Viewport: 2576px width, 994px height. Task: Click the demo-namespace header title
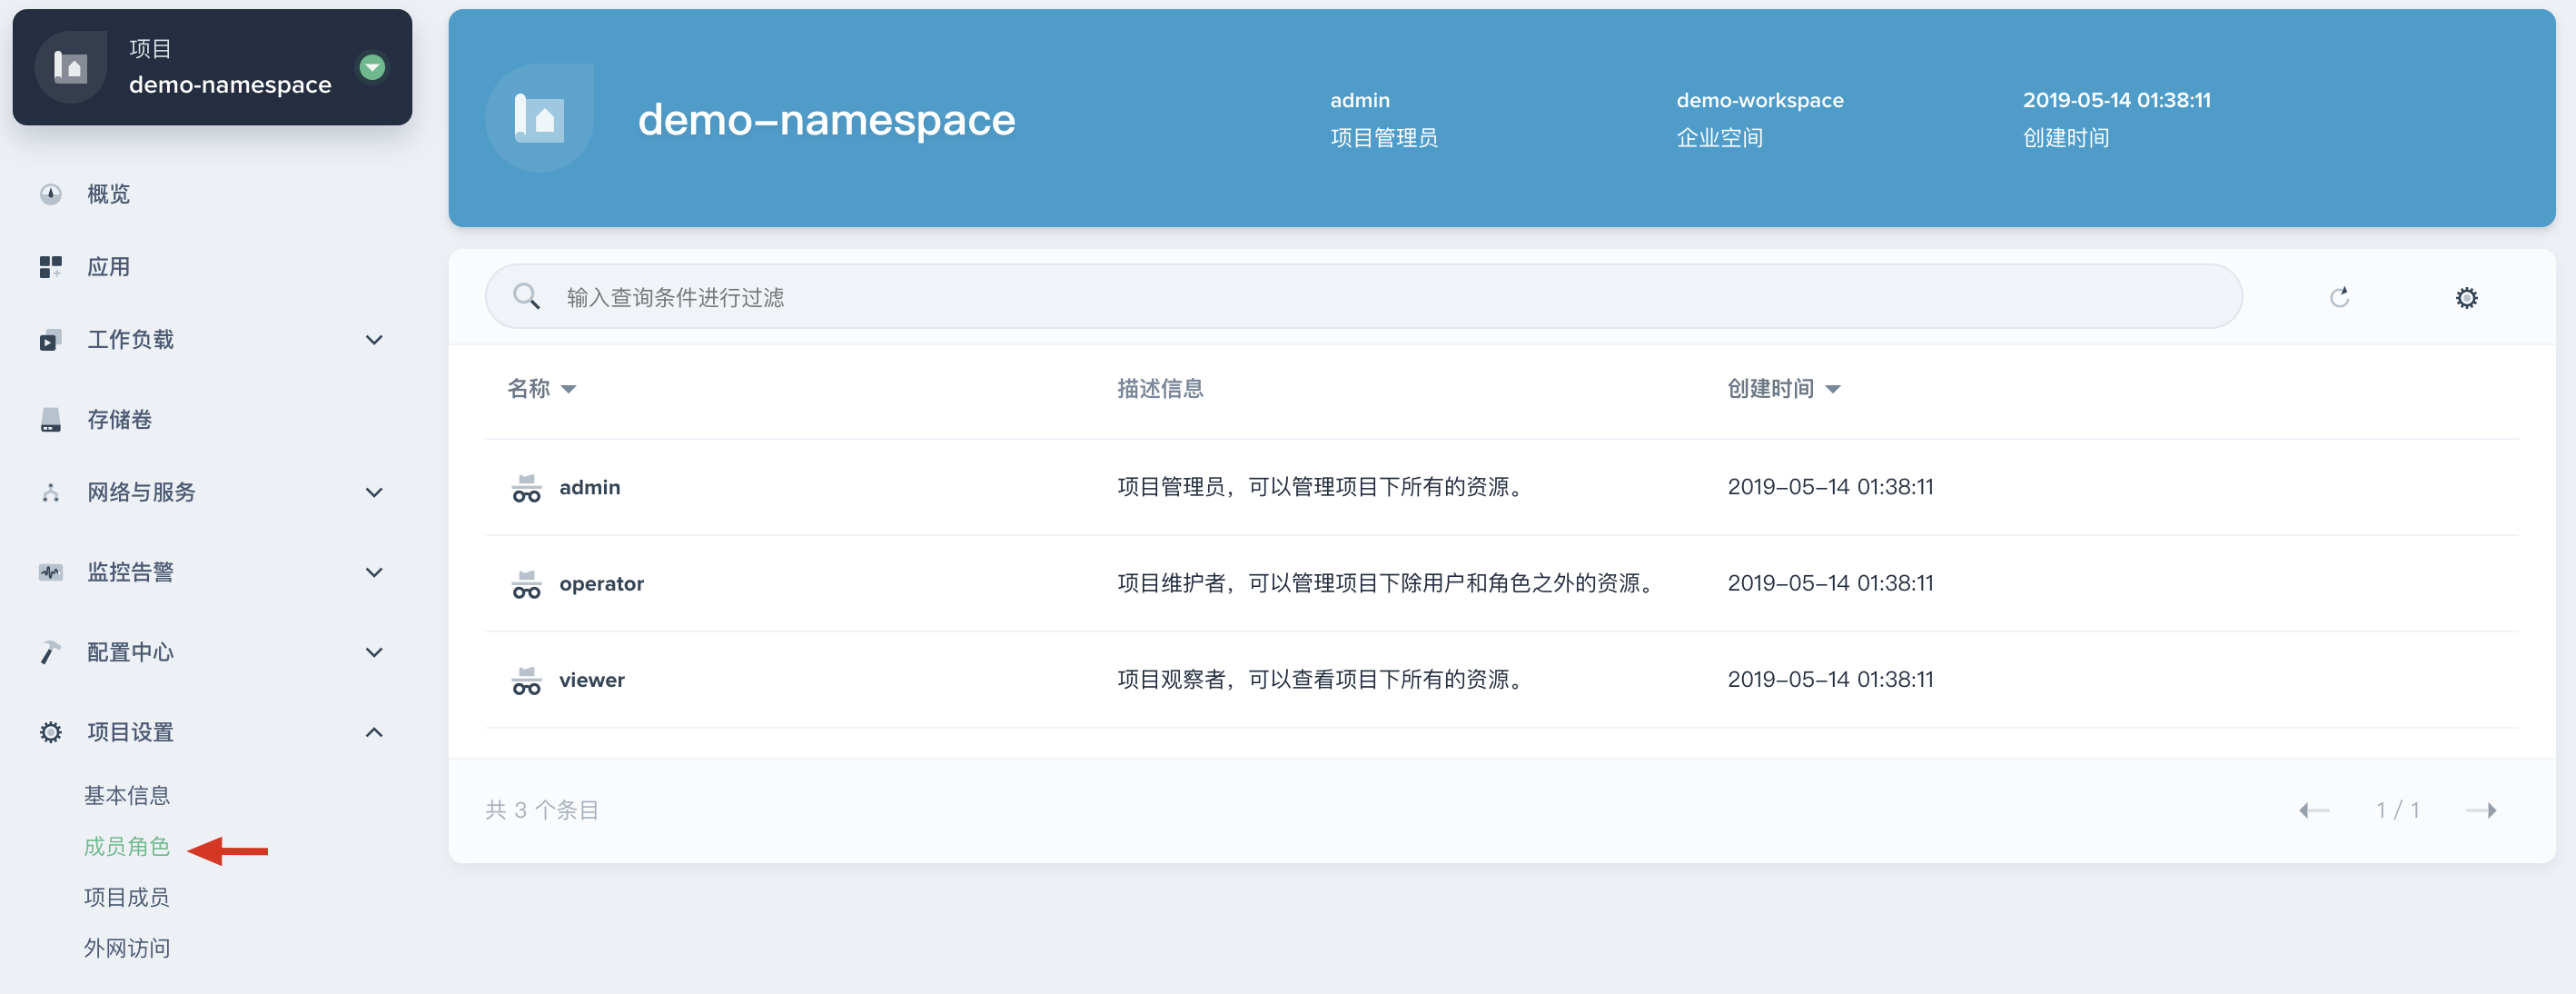(x=826, y=119)
